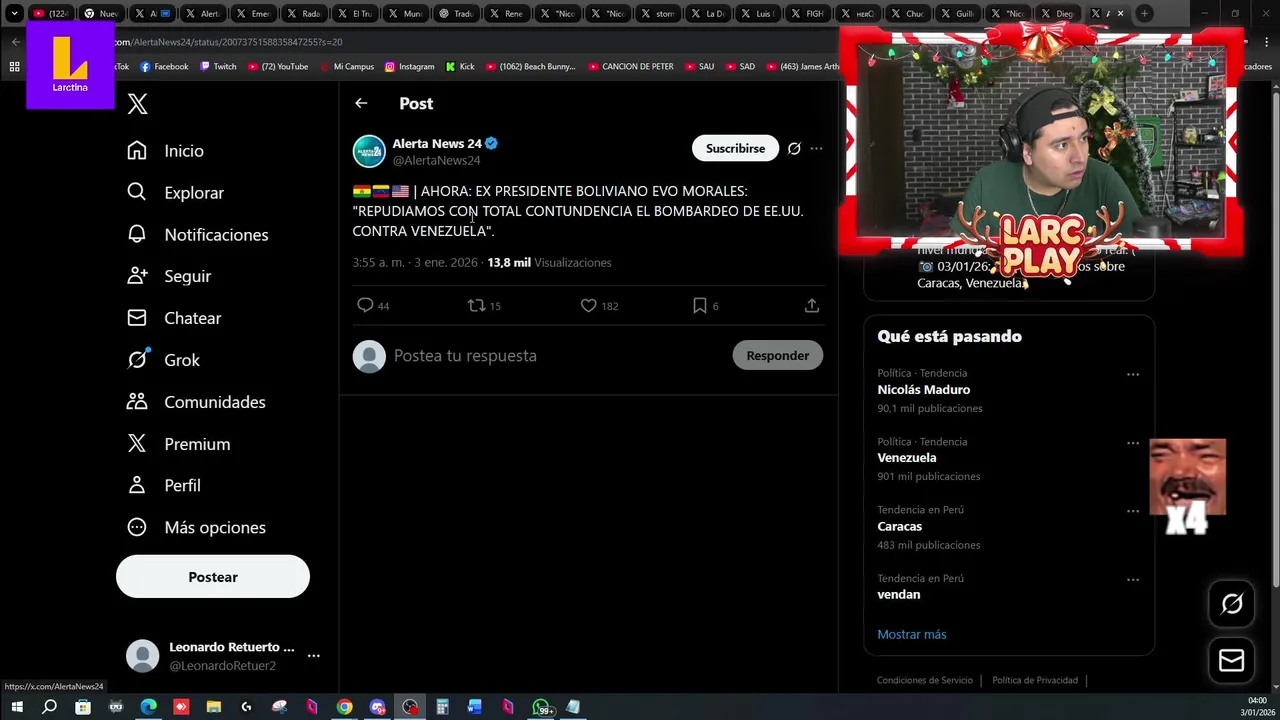Click @AlertaNews24 handle

coord(436,160)
